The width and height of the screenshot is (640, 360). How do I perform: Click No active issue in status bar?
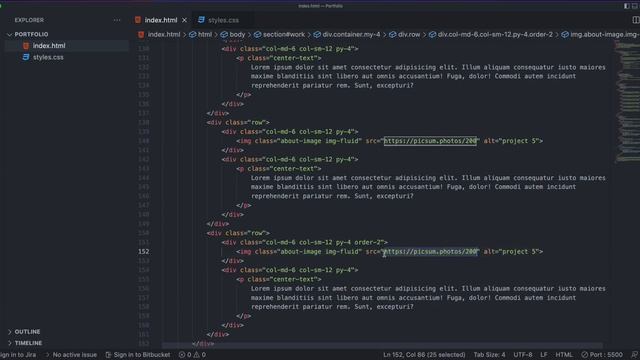tap(75, 355)
